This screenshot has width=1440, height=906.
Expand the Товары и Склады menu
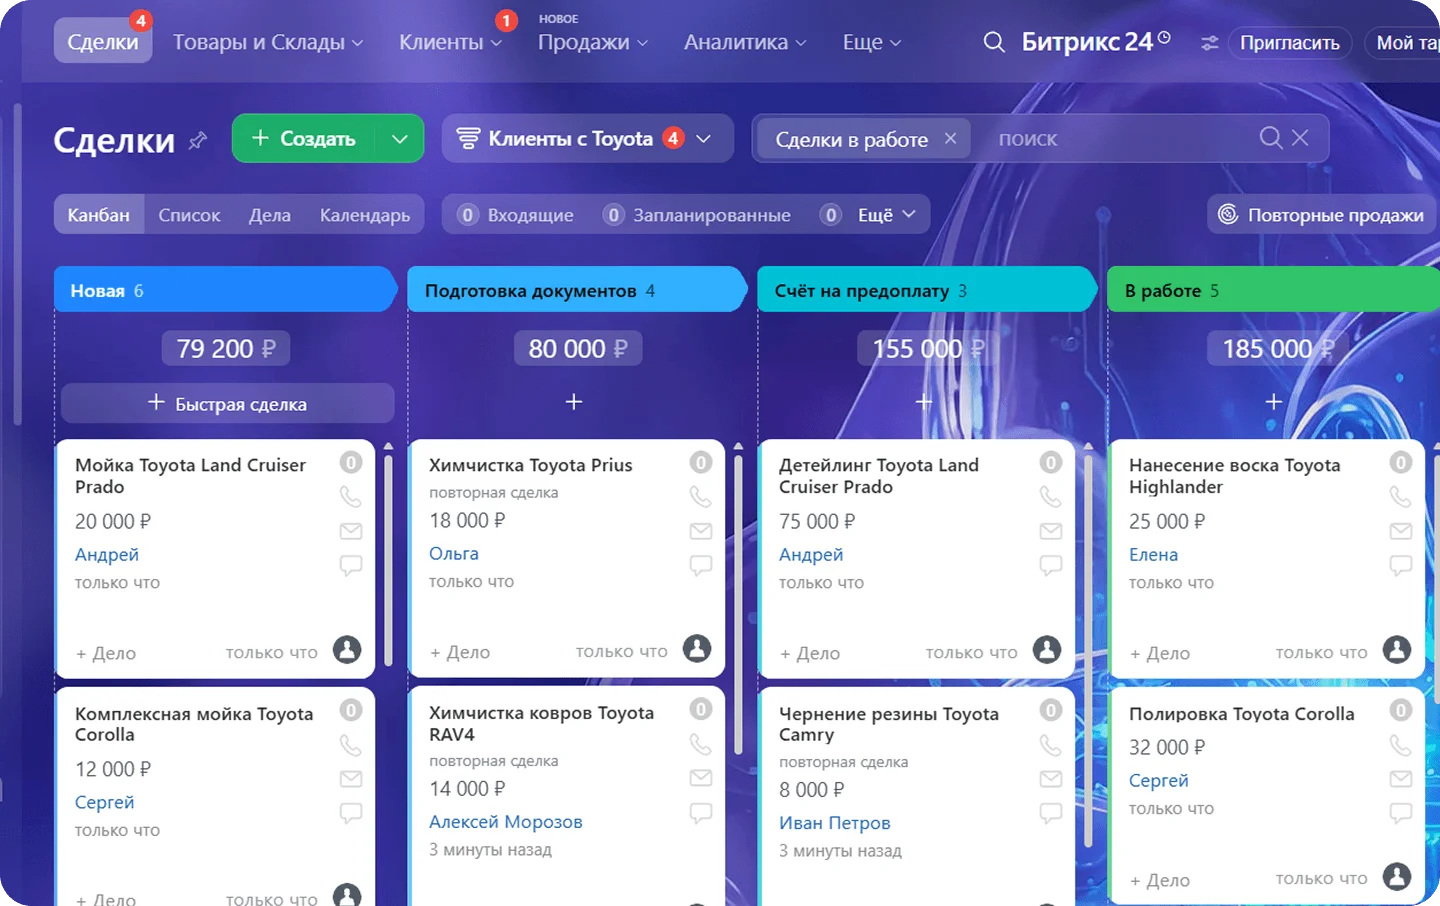pos(268,42)
